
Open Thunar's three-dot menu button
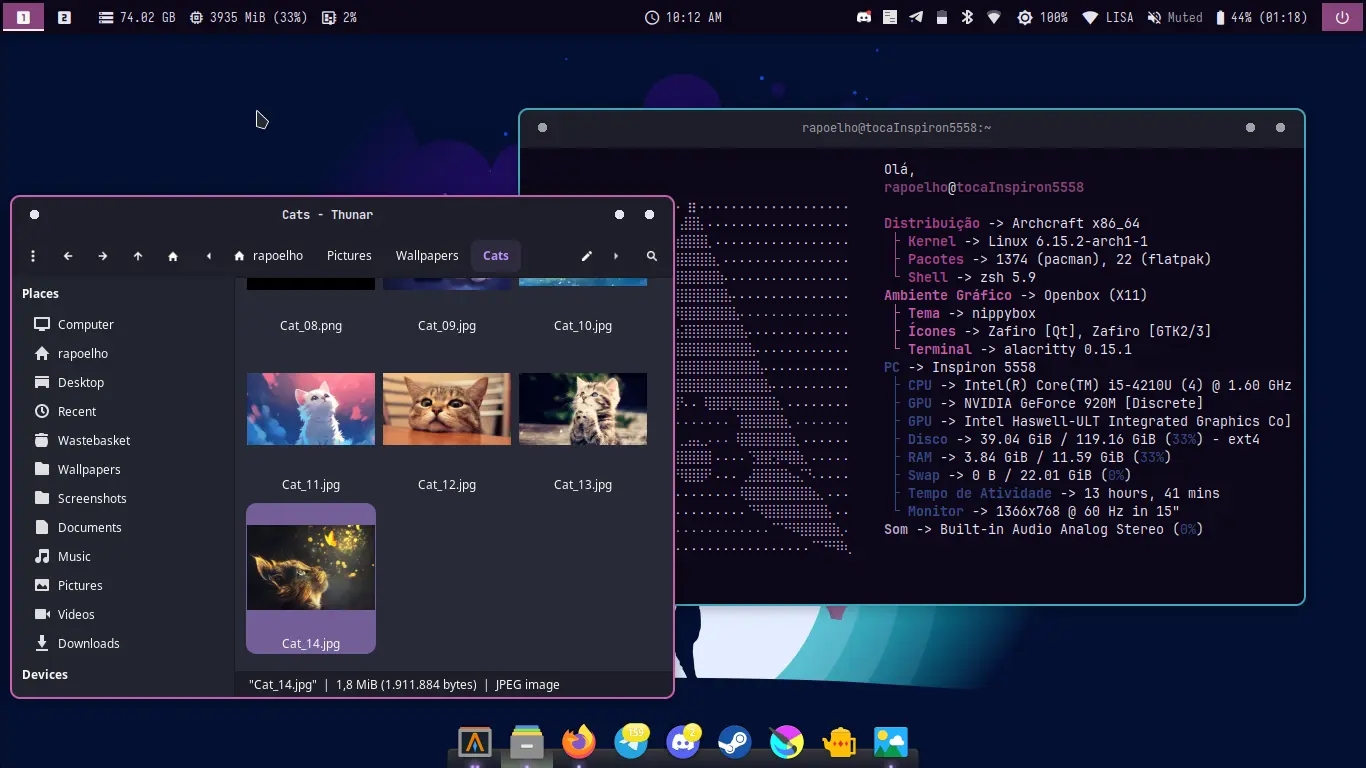click(33, 256)
